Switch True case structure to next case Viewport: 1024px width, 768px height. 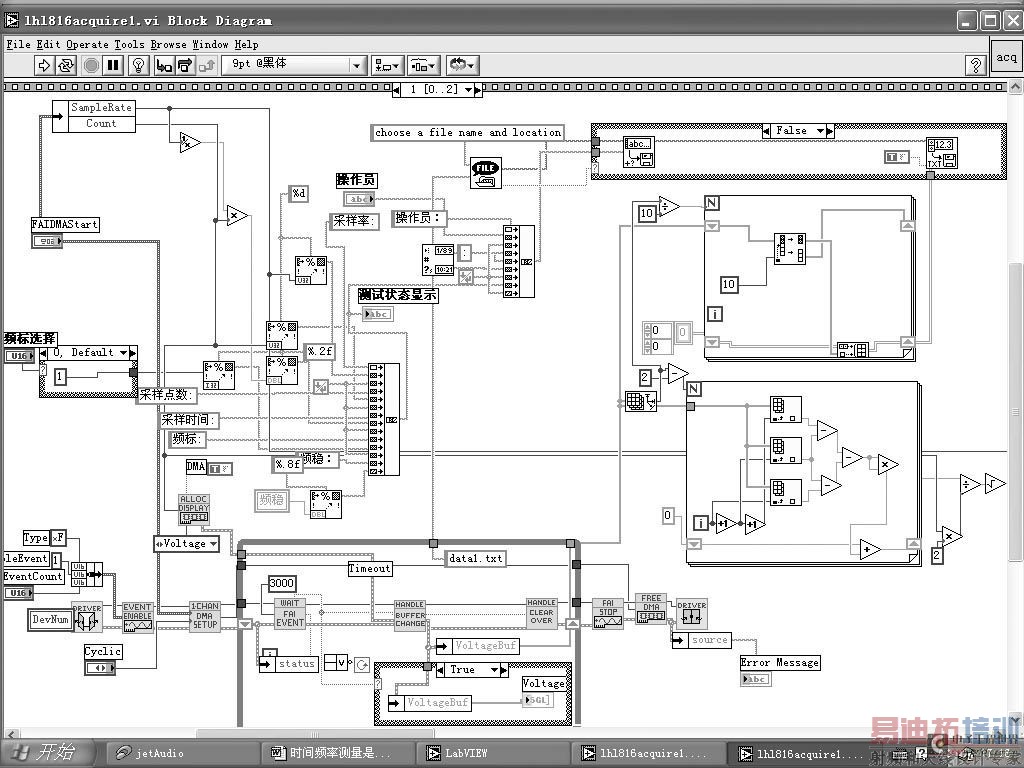504,669
